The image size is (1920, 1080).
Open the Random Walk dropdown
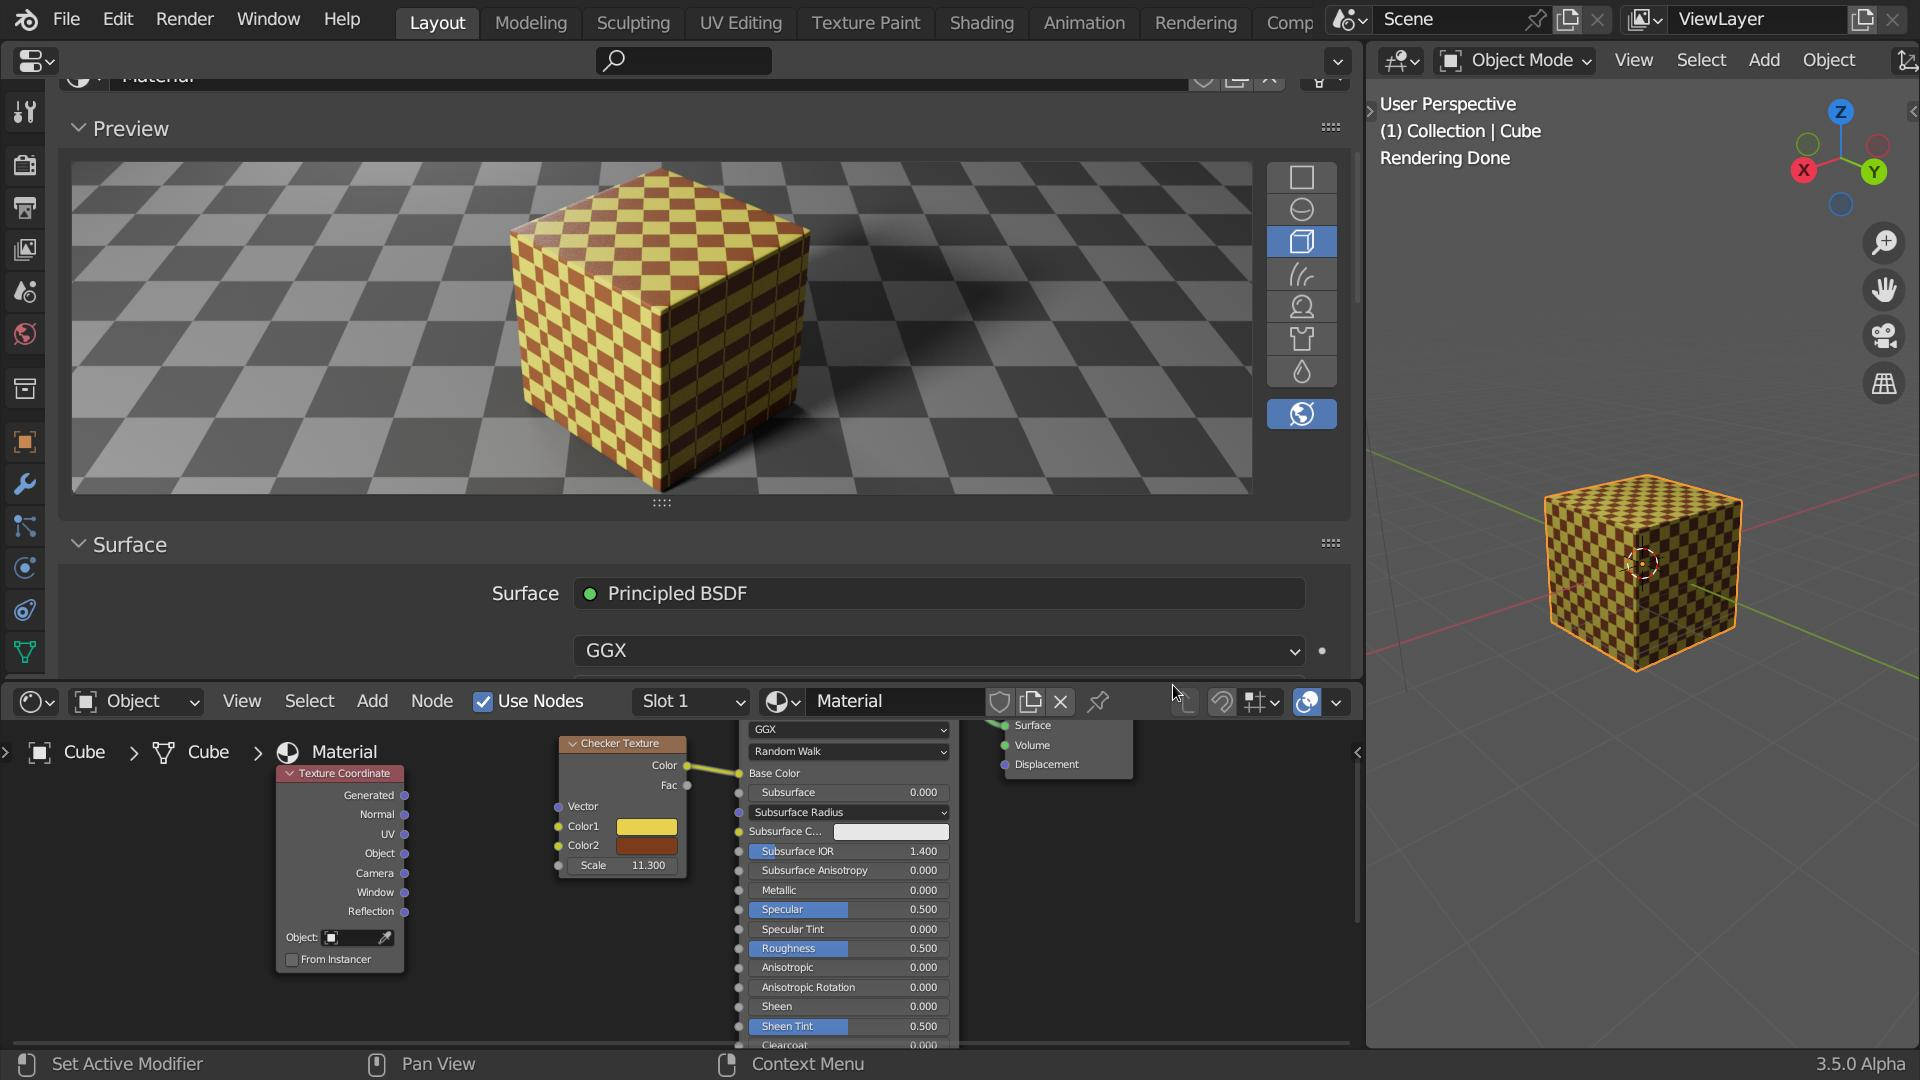point(849,752)
